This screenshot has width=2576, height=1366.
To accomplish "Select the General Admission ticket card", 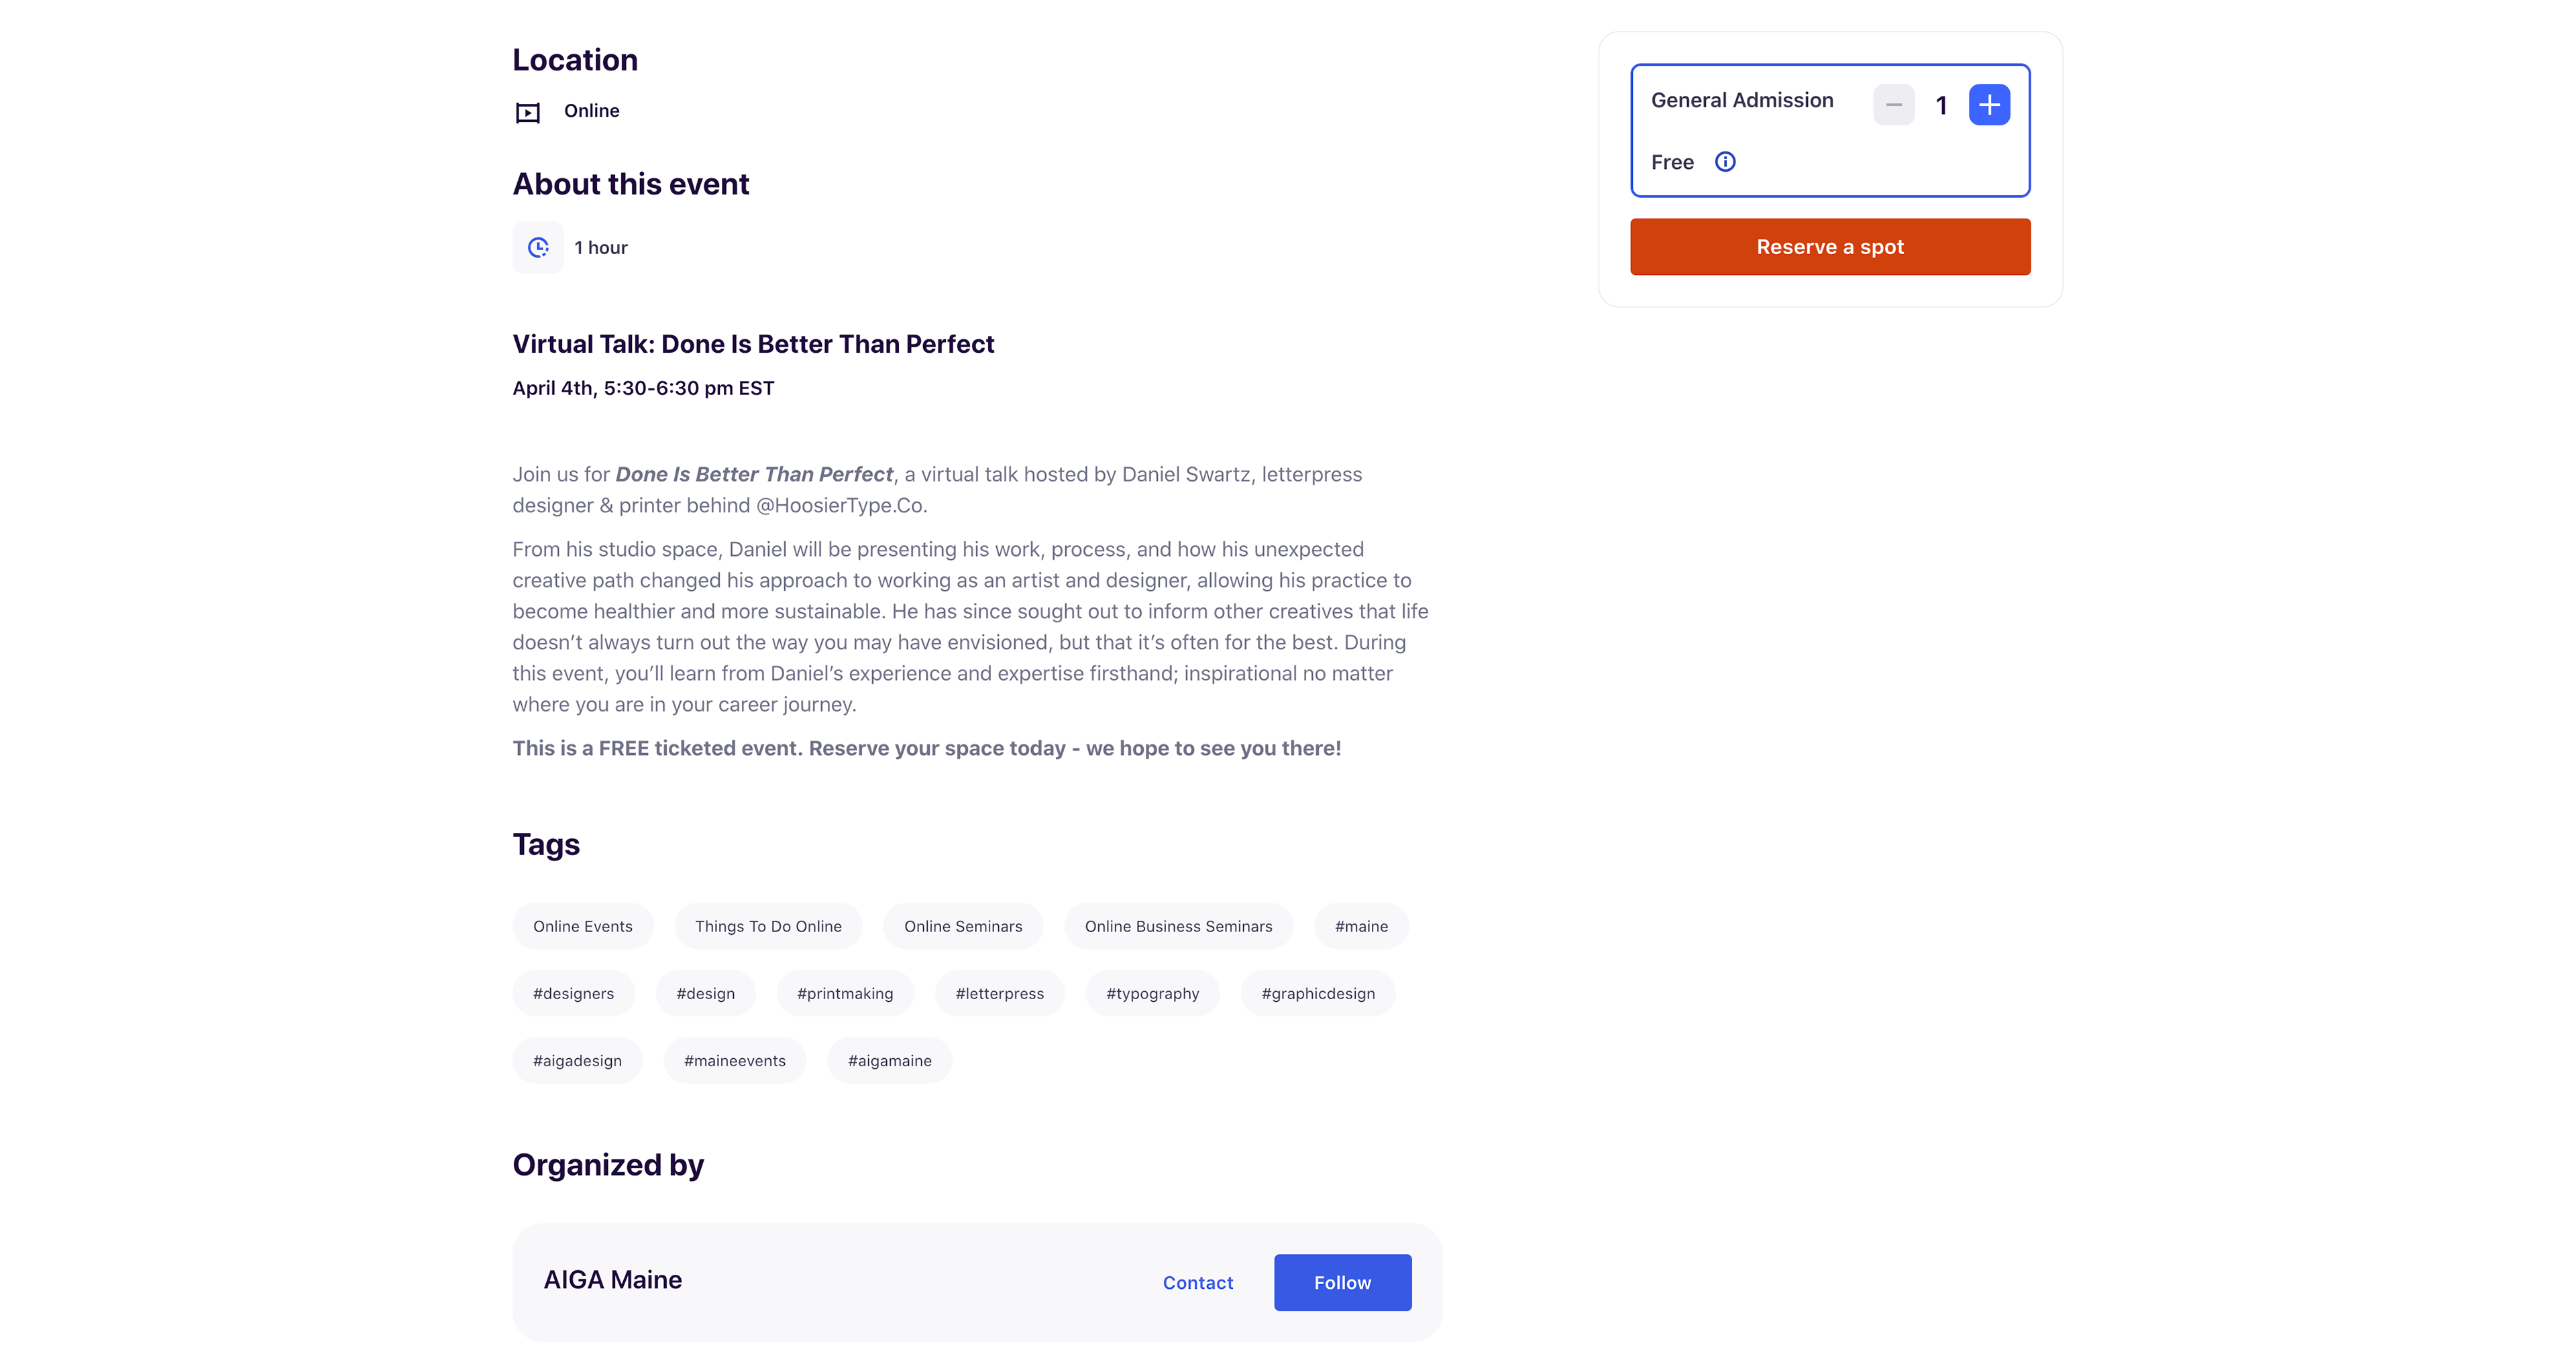I will pos(1829,130).
